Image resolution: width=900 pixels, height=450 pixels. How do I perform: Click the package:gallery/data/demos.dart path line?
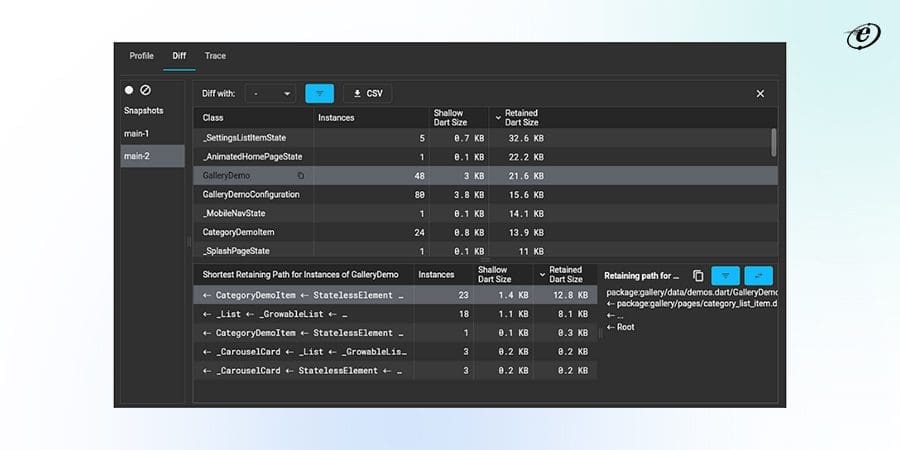click(692, 292)
